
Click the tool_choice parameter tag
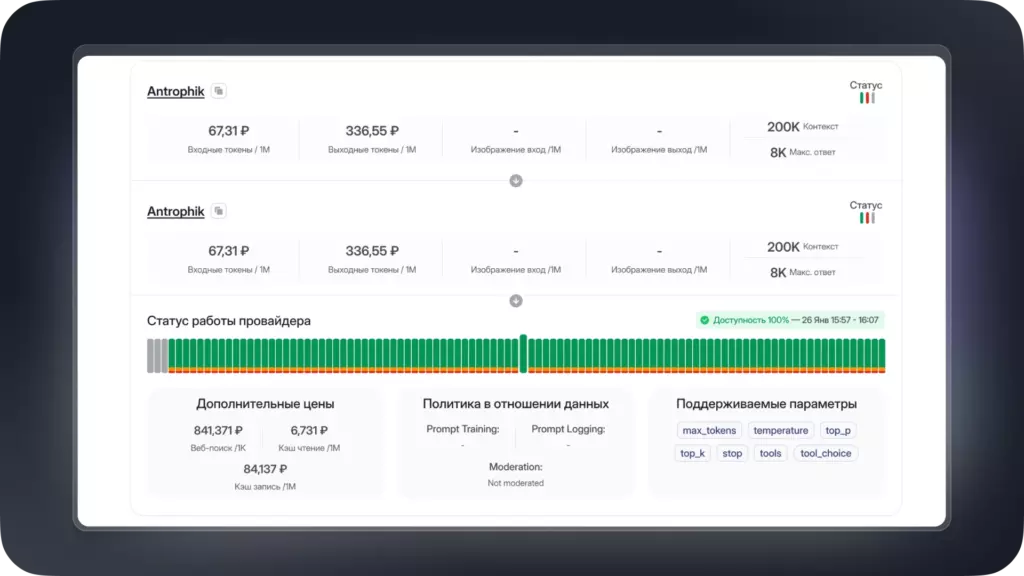(x=825, y=453)
